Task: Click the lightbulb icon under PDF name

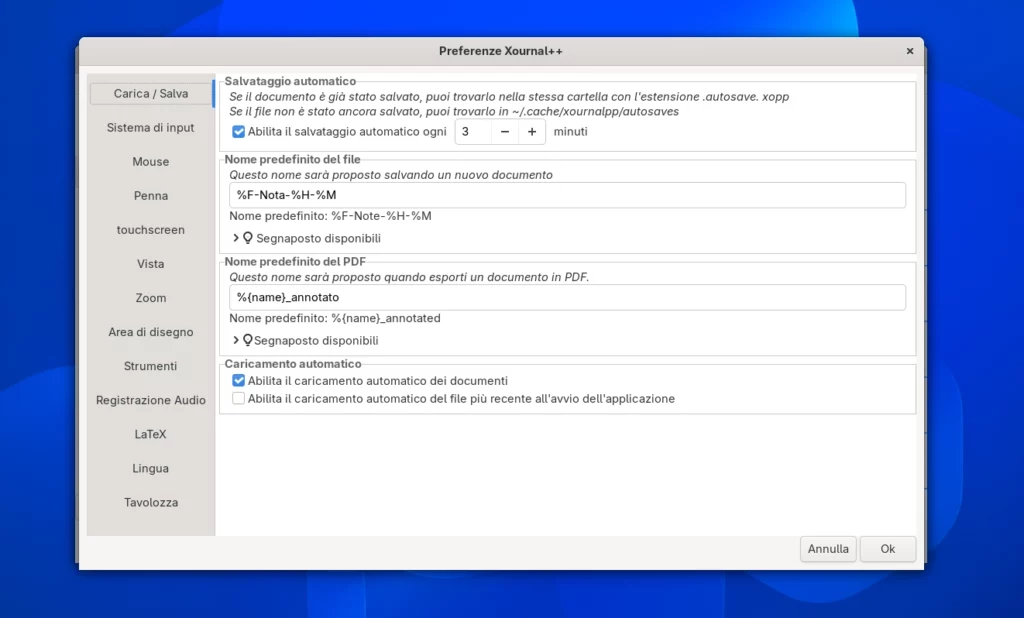Action: pos(248,340)
